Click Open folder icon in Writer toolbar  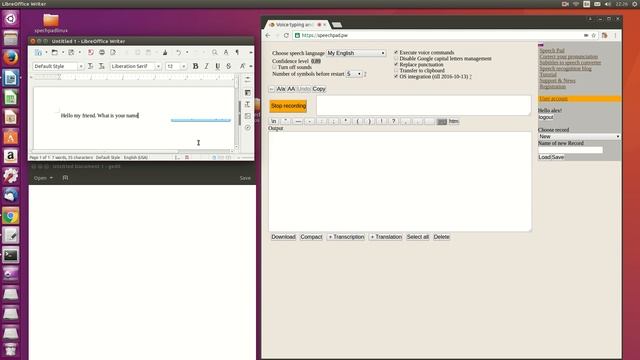[54, 52]
